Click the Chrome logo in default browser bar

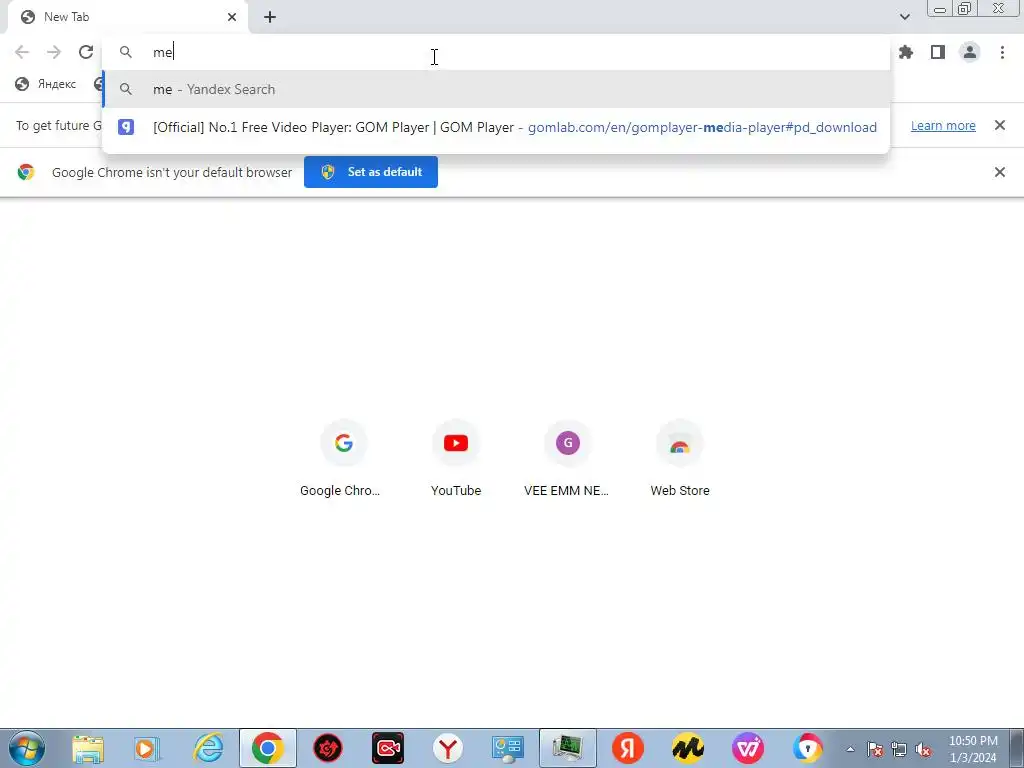(26, 172)
